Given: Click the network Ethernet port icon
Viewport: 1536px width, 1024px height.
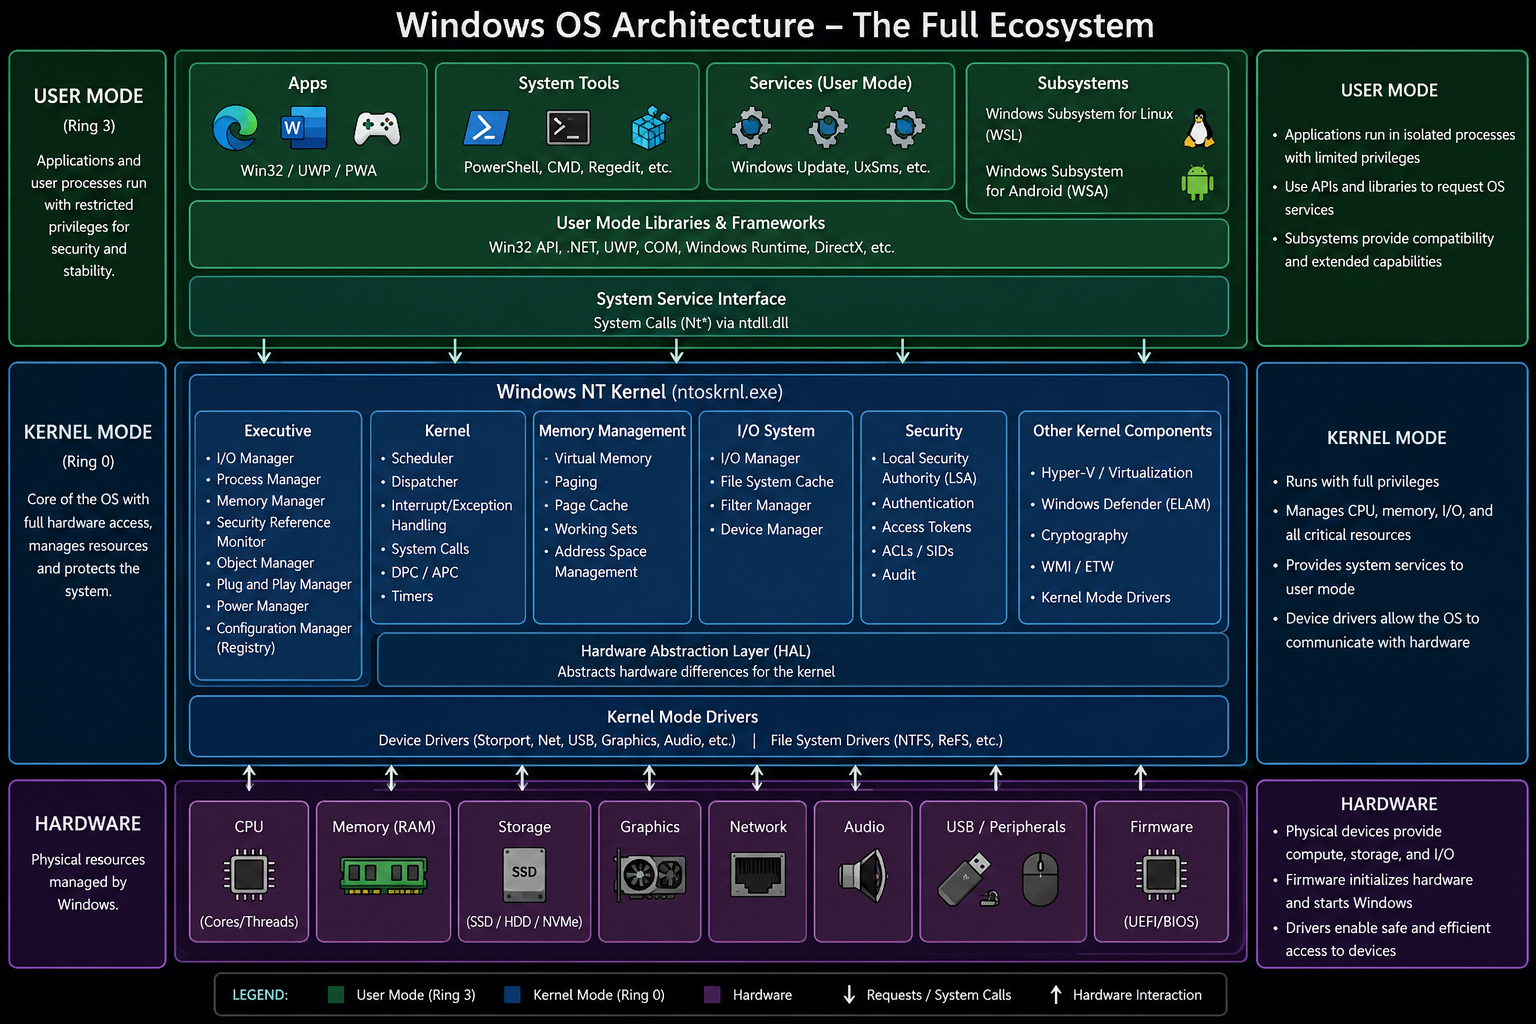Looking at the screenshot, I should (758, 875).
